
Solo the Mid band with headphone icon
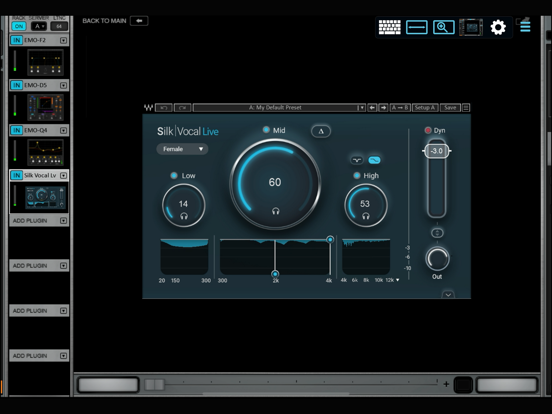pos(276,211)
